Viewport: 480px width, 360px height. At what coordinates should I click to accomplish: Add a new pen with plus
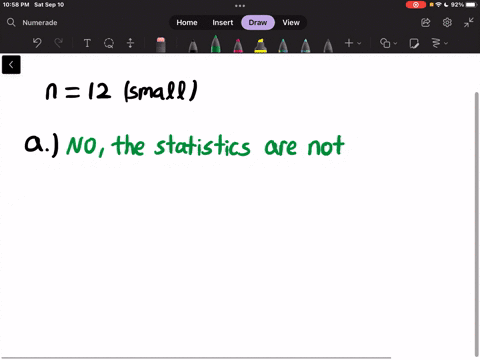[x=349, y=43]
